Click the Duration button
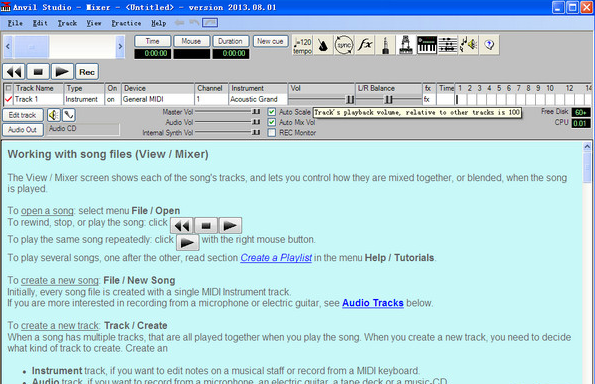595x384 pixels. [x=230, y=41]
